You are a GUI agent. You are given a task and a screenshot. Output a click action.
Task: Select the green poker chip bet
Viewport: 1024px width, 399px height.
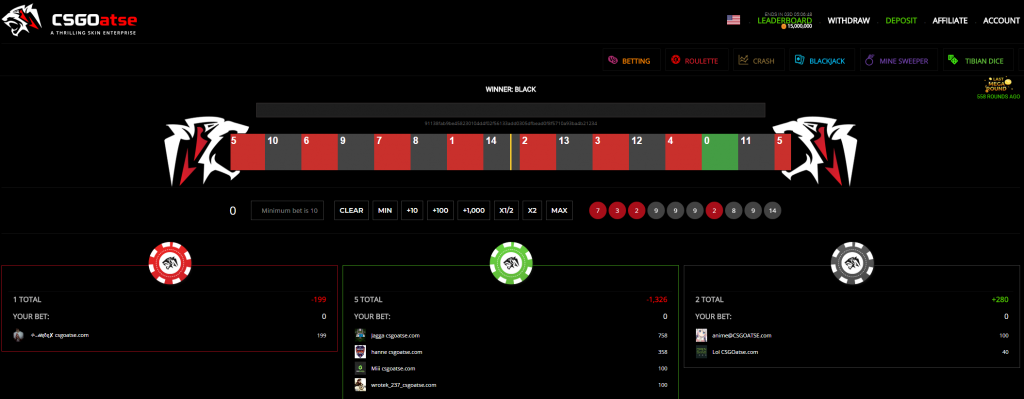pos(511,263)
